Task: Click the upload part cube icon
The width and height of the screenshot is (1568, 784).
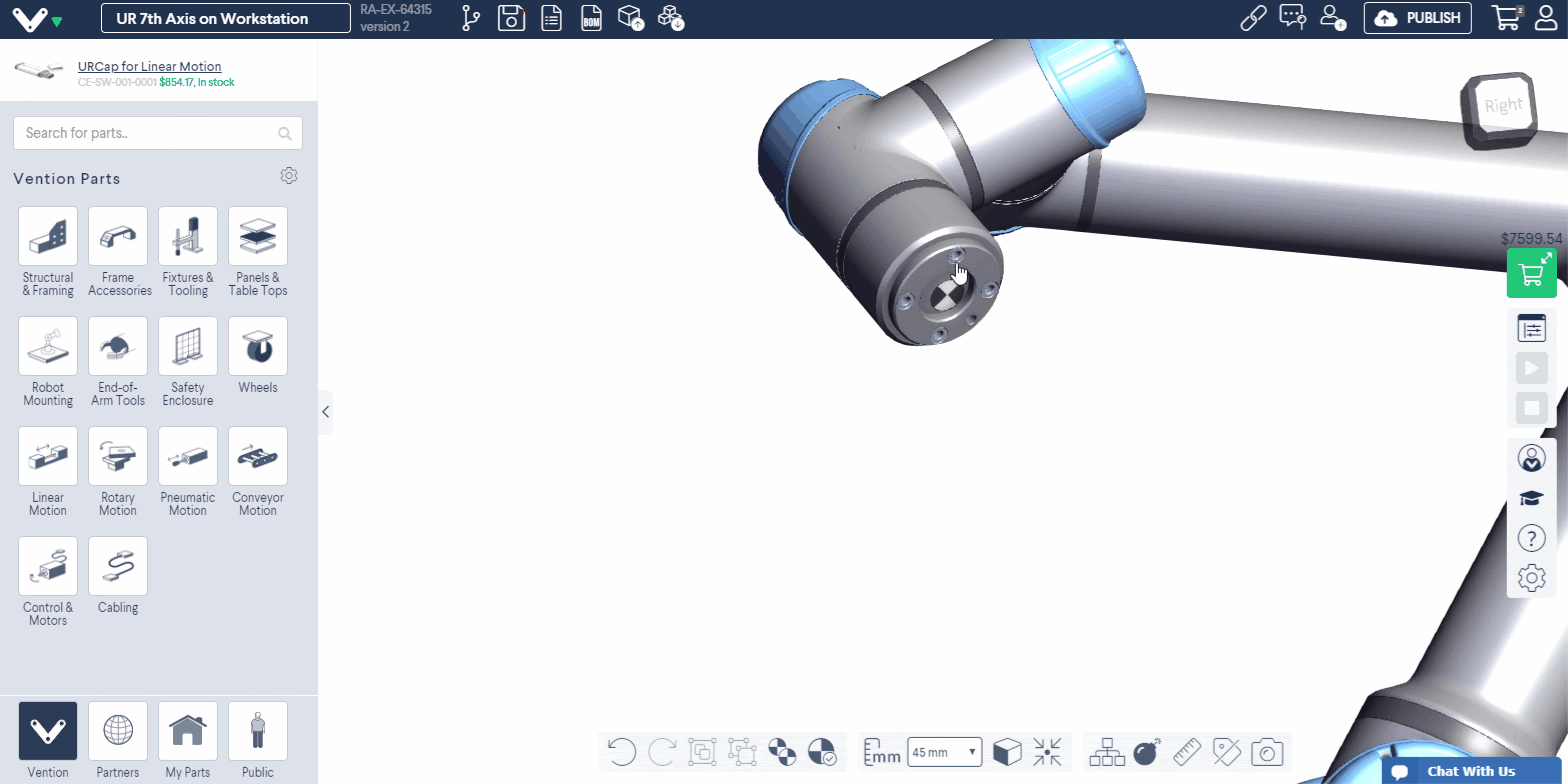Action: pos(630,18)
